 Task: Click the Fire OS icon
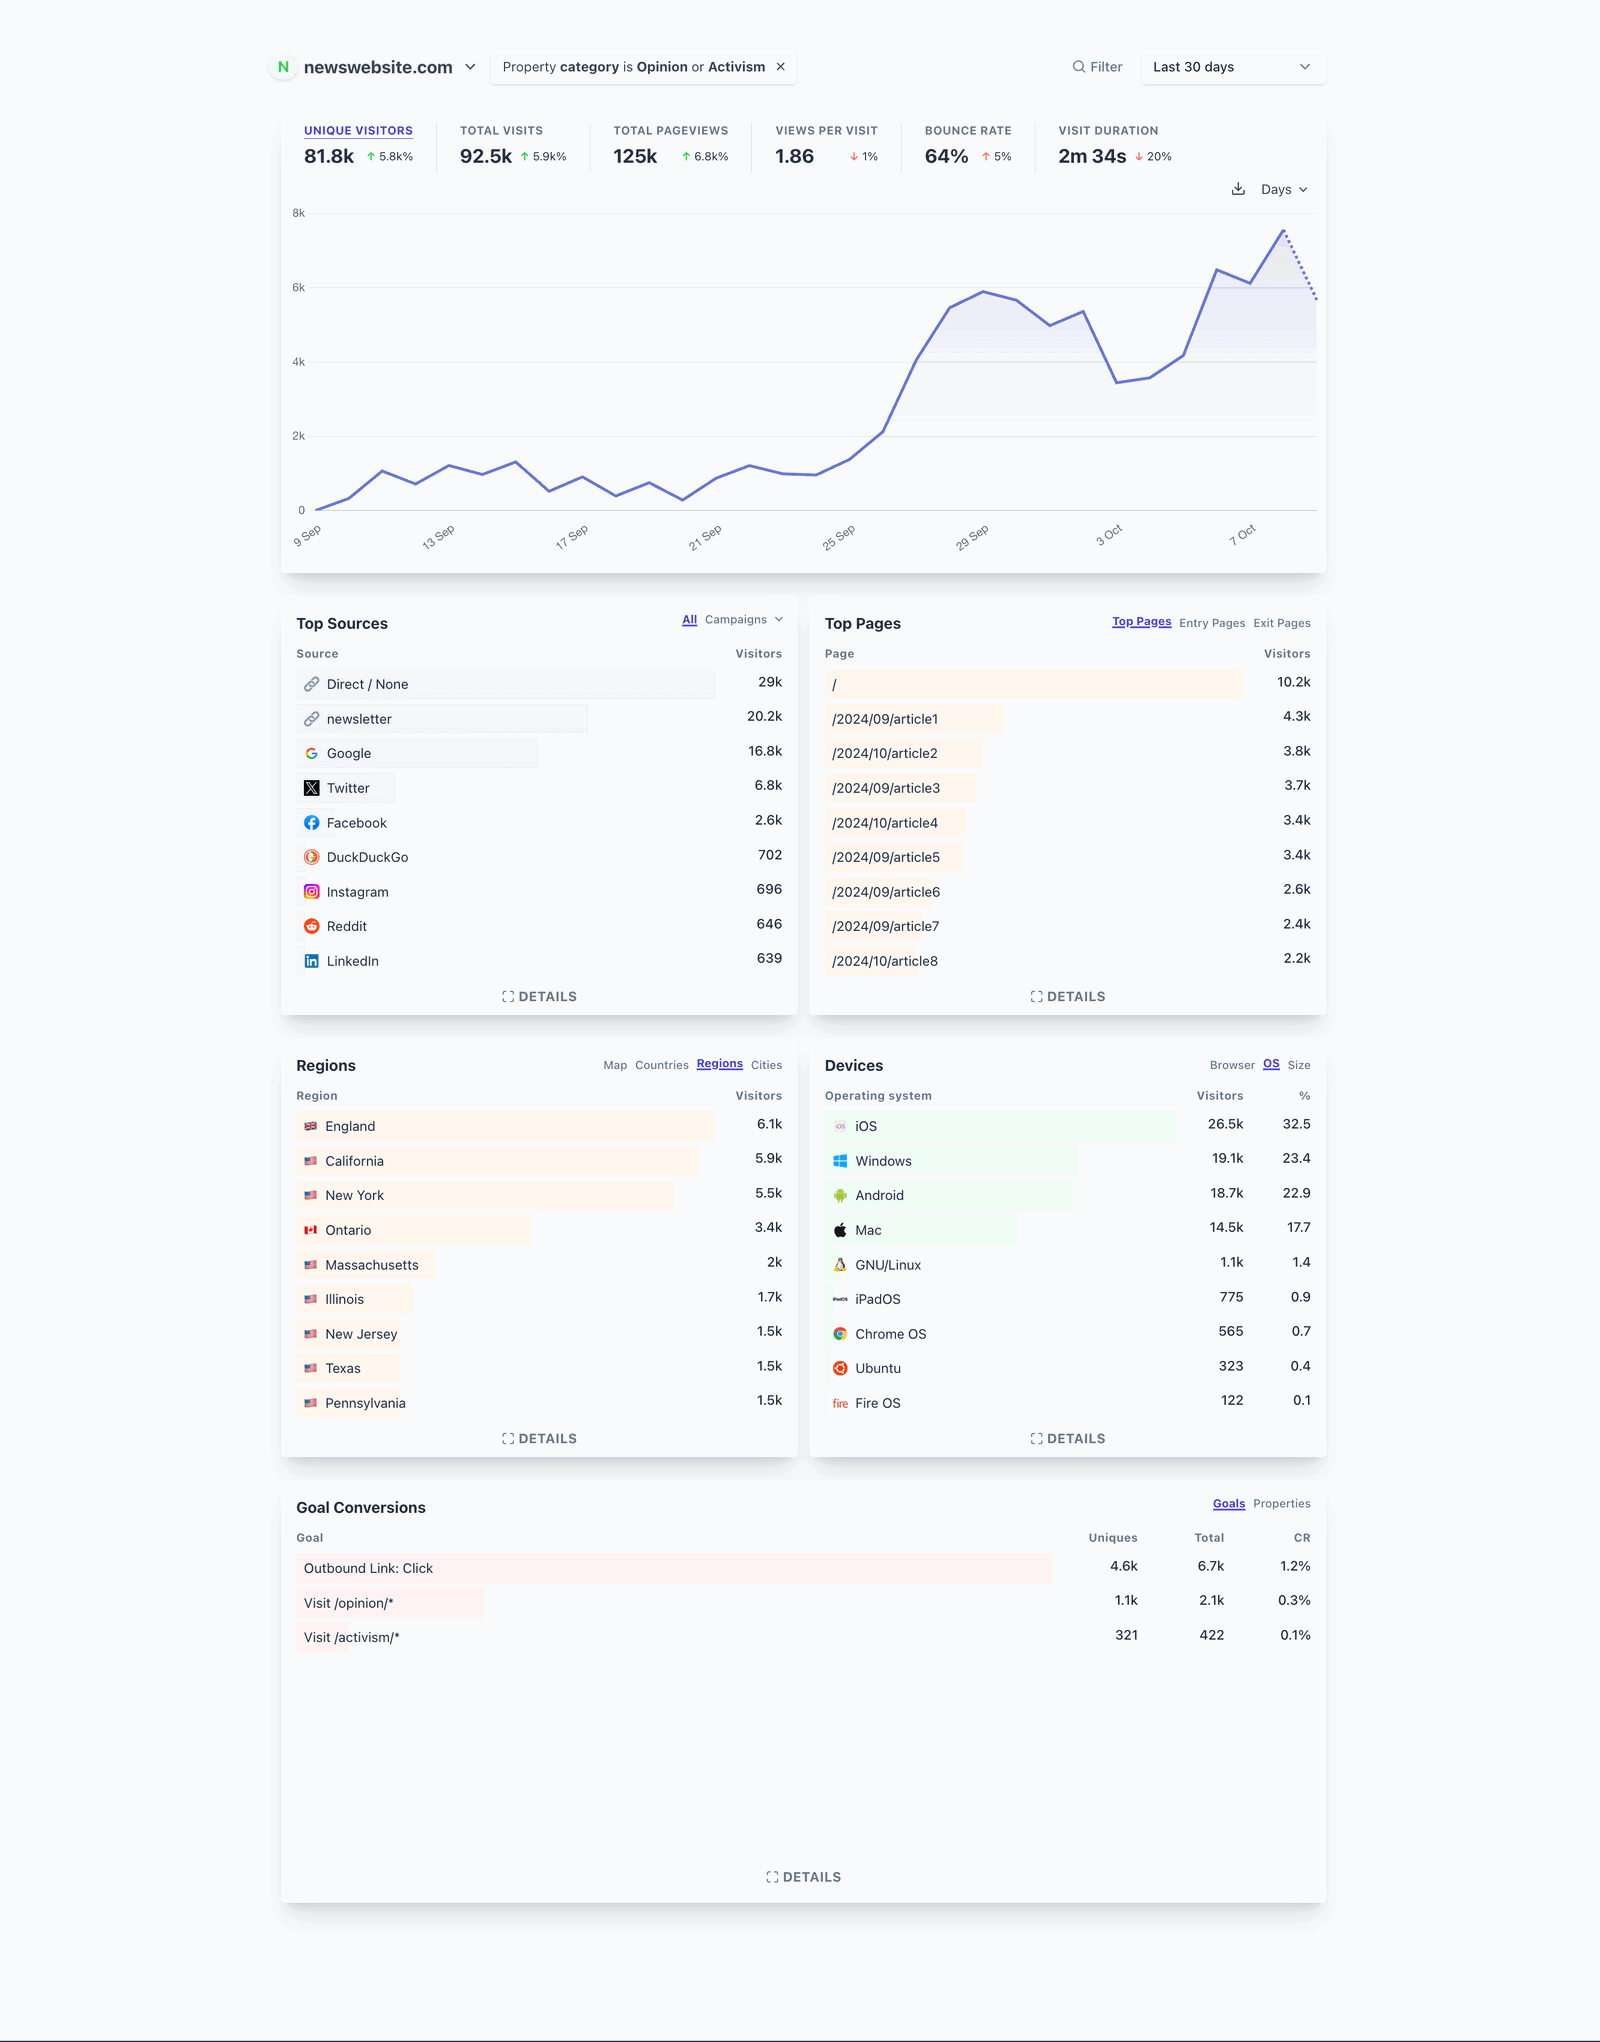click(840, 1403)
